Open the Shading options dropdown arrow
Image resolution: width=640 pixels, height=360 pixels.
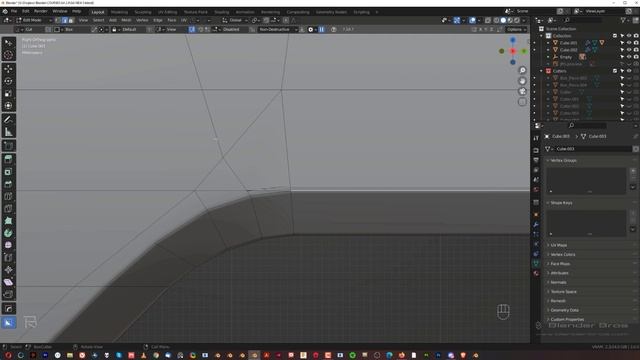pyautogui.click(x=524, y=20)
